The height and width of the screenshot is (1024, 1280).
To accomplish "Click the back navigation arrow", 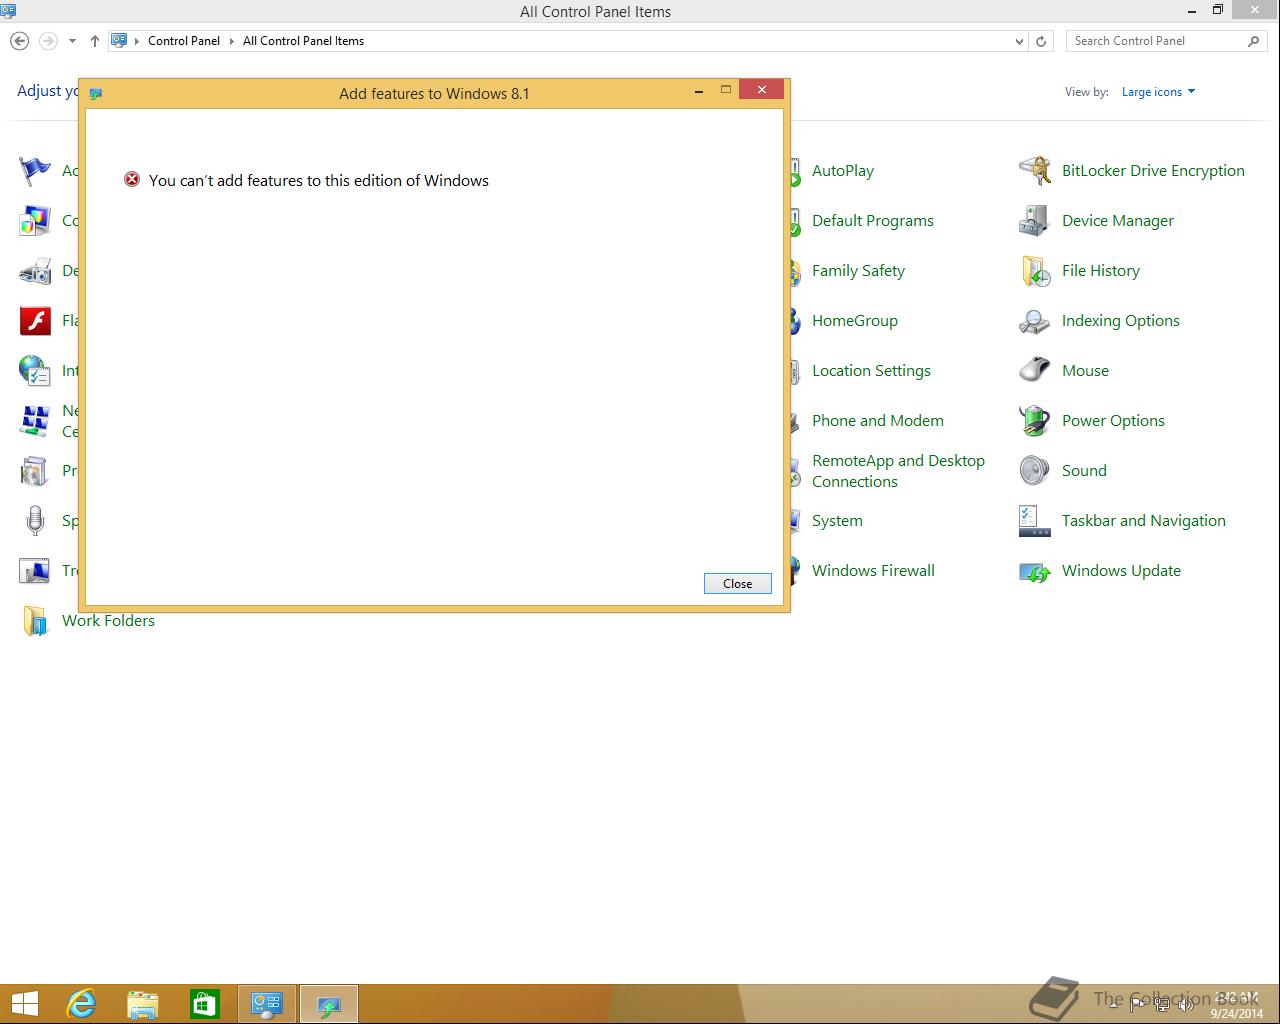I will pyautogui.click(x=19, y=41).
